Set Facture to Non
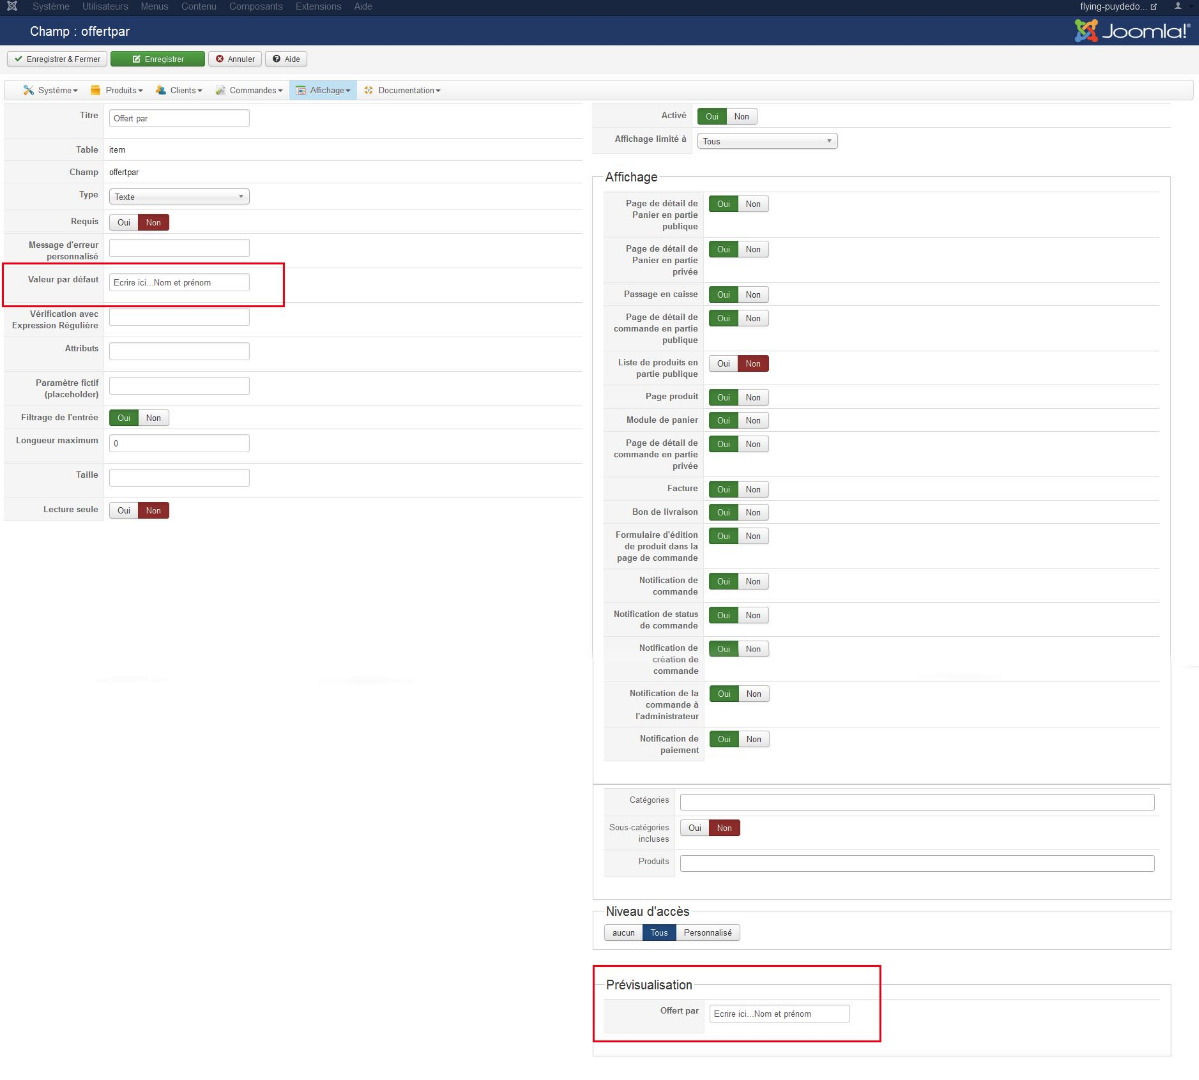The width and height of the screenshot is (1199, 1080). 753,490
